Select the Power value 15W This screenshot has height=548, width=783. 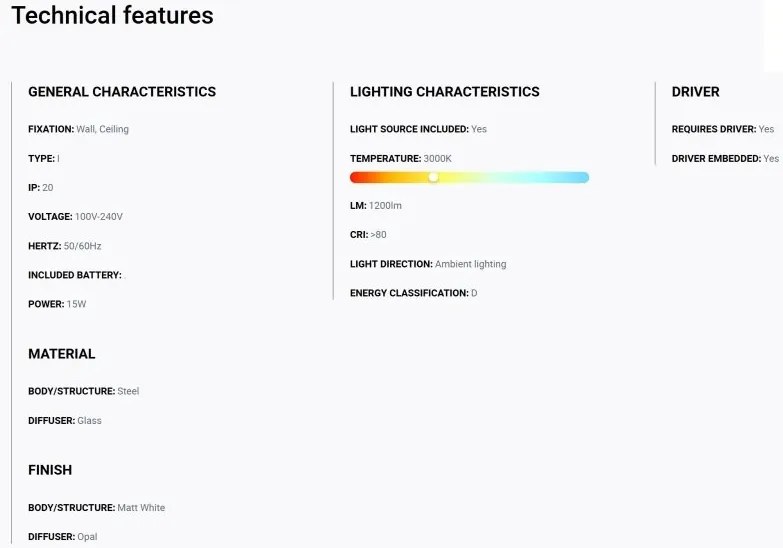click(x=76, y=304)
